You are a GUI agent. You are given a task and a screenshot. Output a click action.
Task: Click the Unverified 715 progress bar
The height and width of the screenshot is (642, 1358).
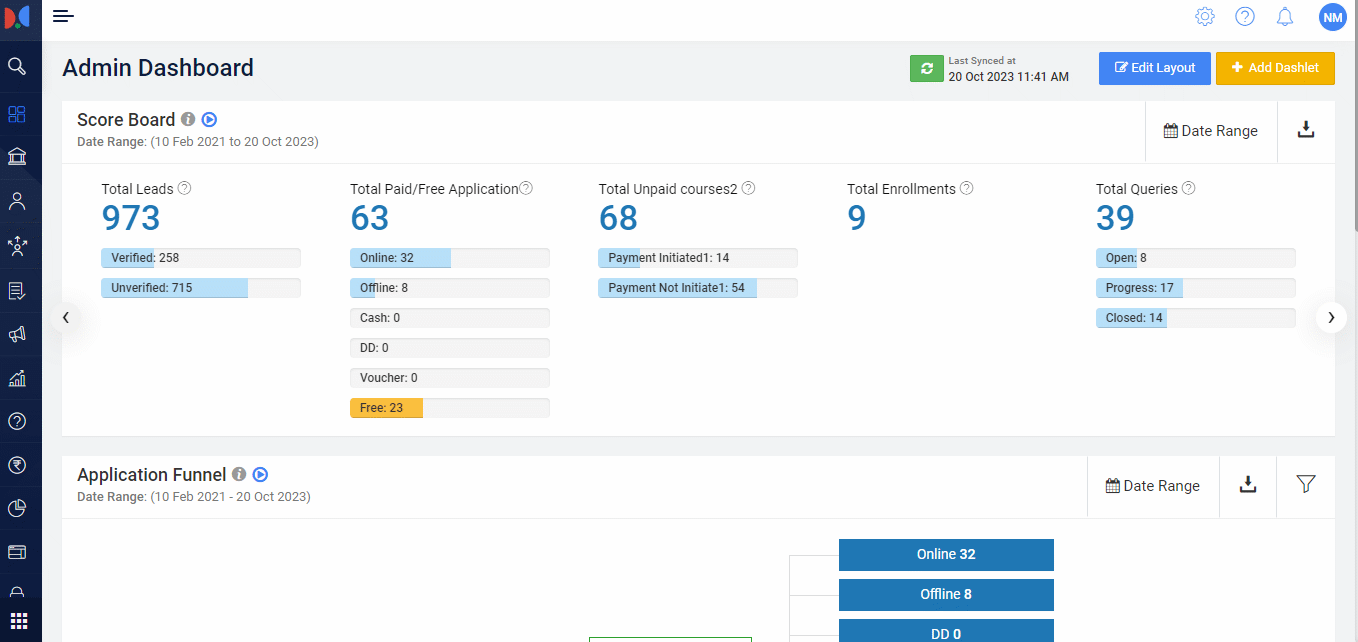[200, 288]
